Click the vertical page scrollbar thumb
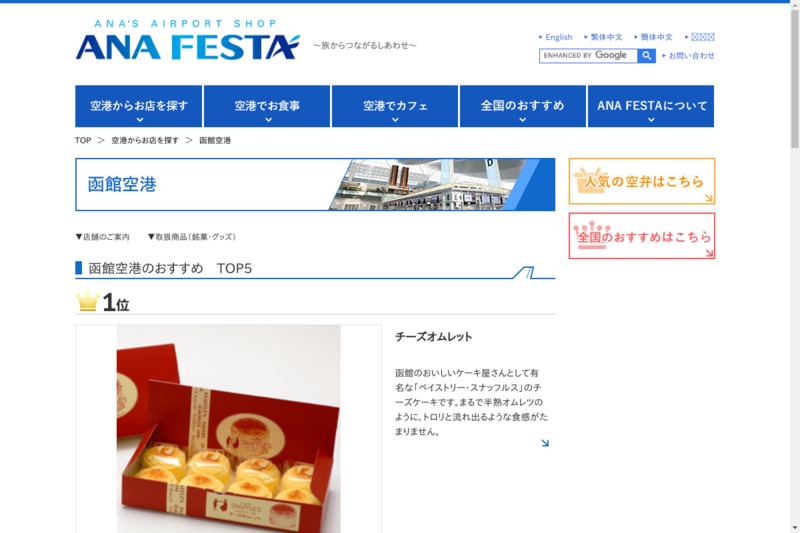The image size is (800, 533). point(795,79)
